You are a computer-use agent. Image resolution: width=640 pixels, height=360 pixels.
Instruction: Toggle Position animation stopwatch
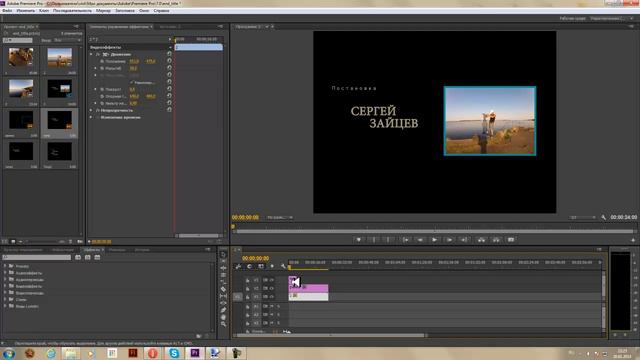[102, 61]
